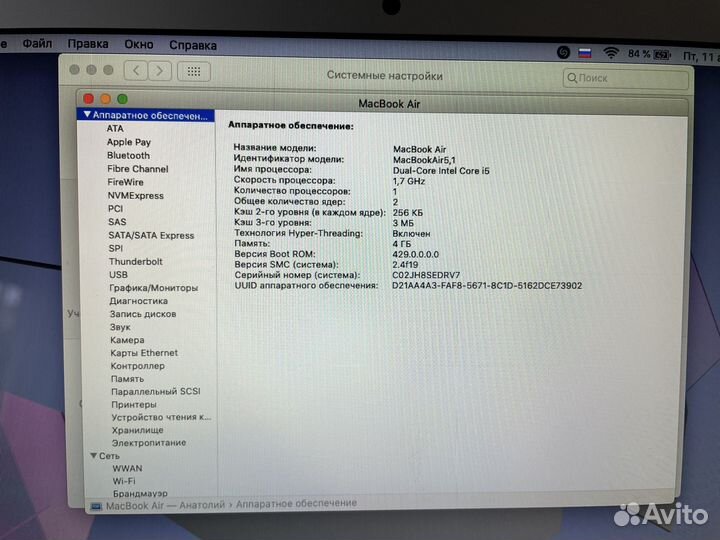The height and width of the screenshot is (540, 720).
Task: Open the Файл menu
Action: [x=37, y=44]
